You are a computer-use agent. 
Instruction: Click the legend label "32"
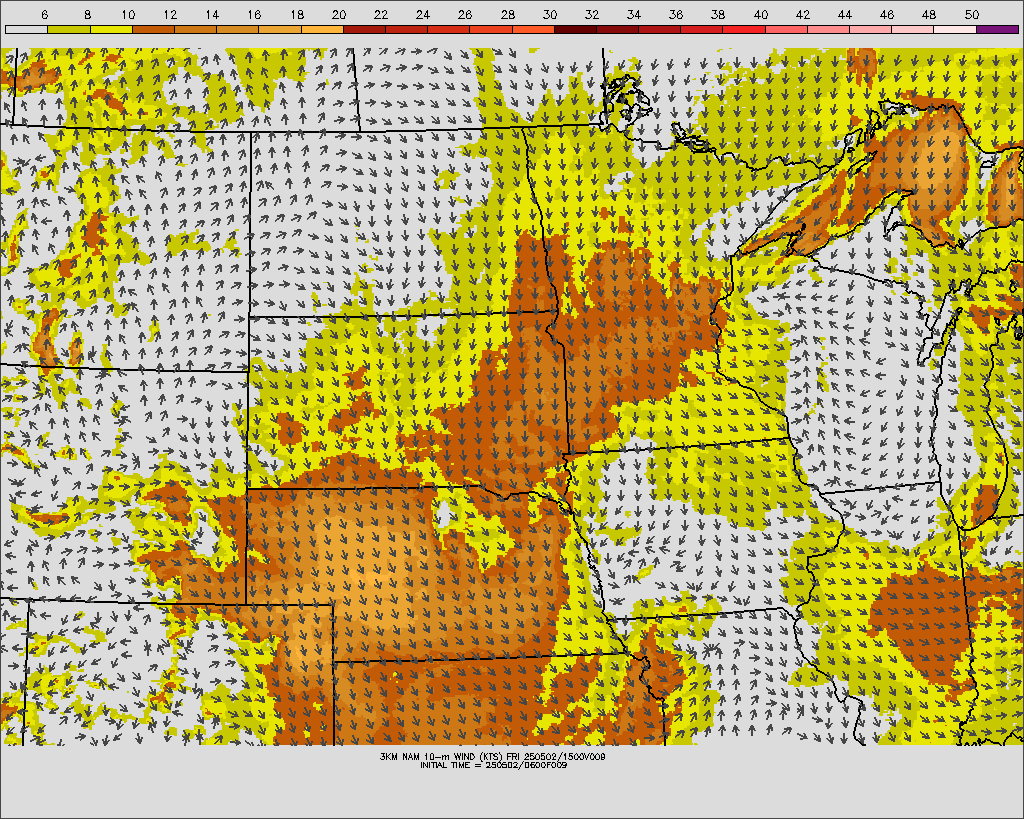592,14
